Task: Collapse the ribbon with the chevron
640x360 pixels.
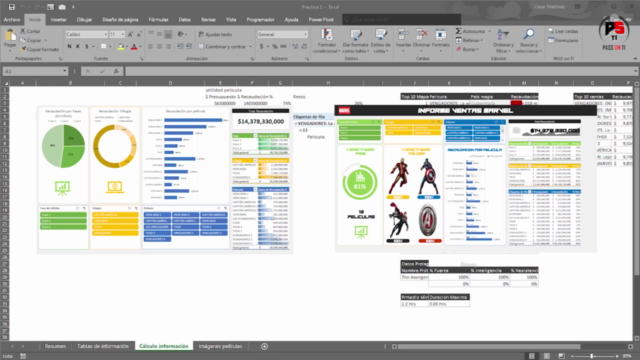Action: pyautogui.click(x=635, y=59)
